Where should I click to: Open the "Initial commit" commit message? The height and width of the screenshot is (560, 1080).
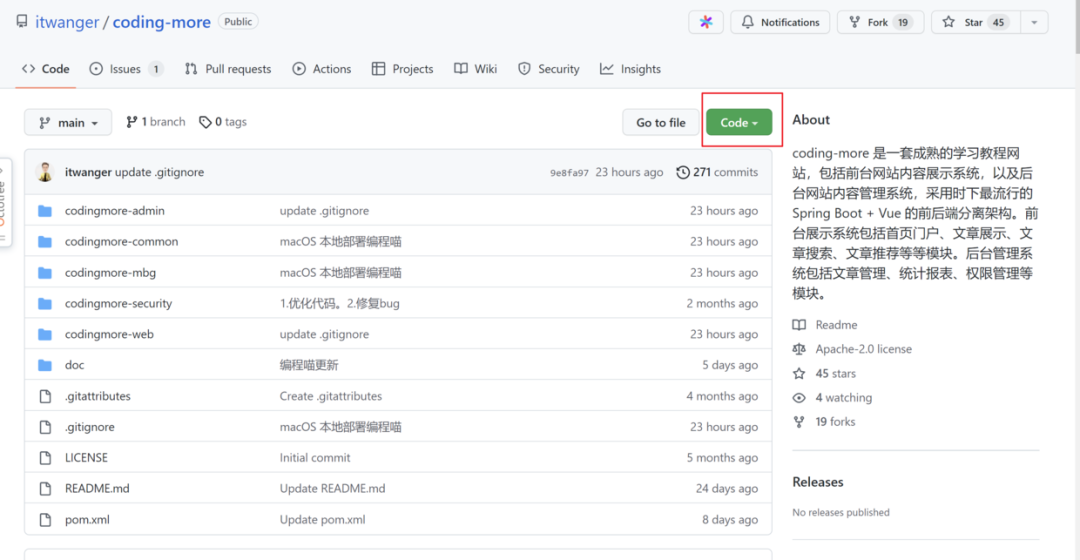coord(315,457)
